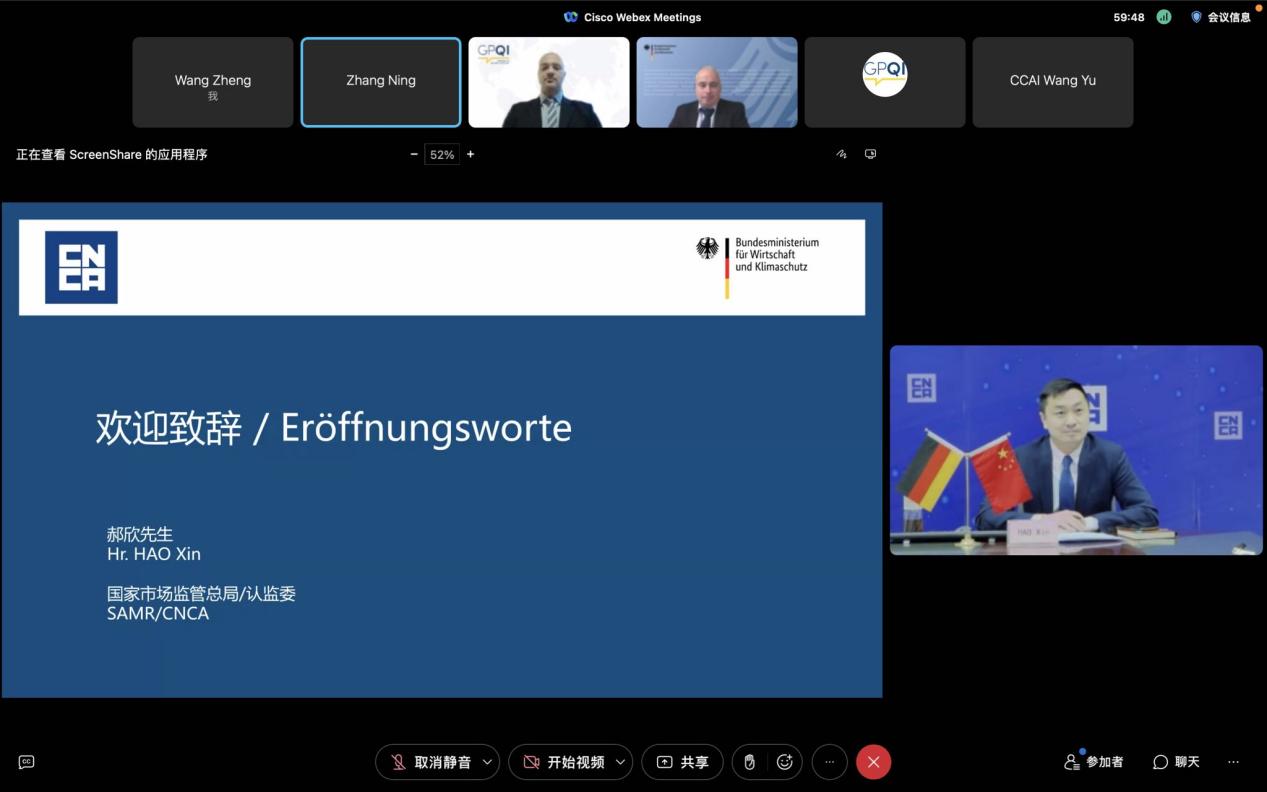The width and height of the screenshot is (1267, 792).
Task: Click the annotate pen icon
Action: [x=841, y=154]
